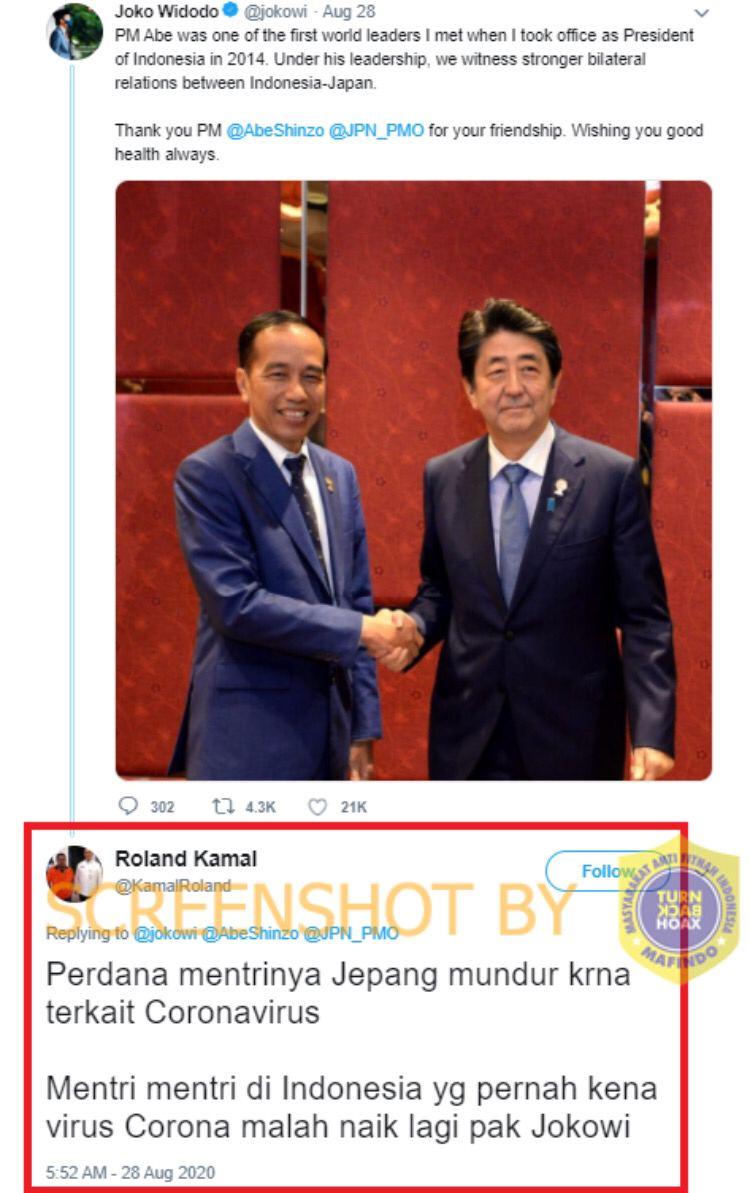Click @jokowi in the Replying to line
The image size is (750, 1193).
[x=165, y=933]
